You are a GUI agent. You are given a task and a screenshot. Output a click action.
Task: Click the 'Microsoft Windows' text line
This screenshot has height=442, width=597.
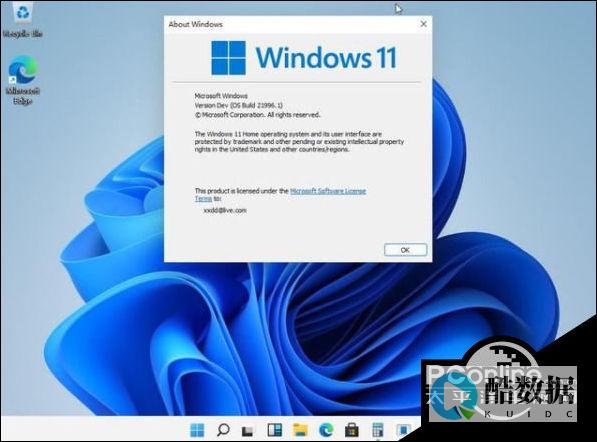click(x=221, y=96)
